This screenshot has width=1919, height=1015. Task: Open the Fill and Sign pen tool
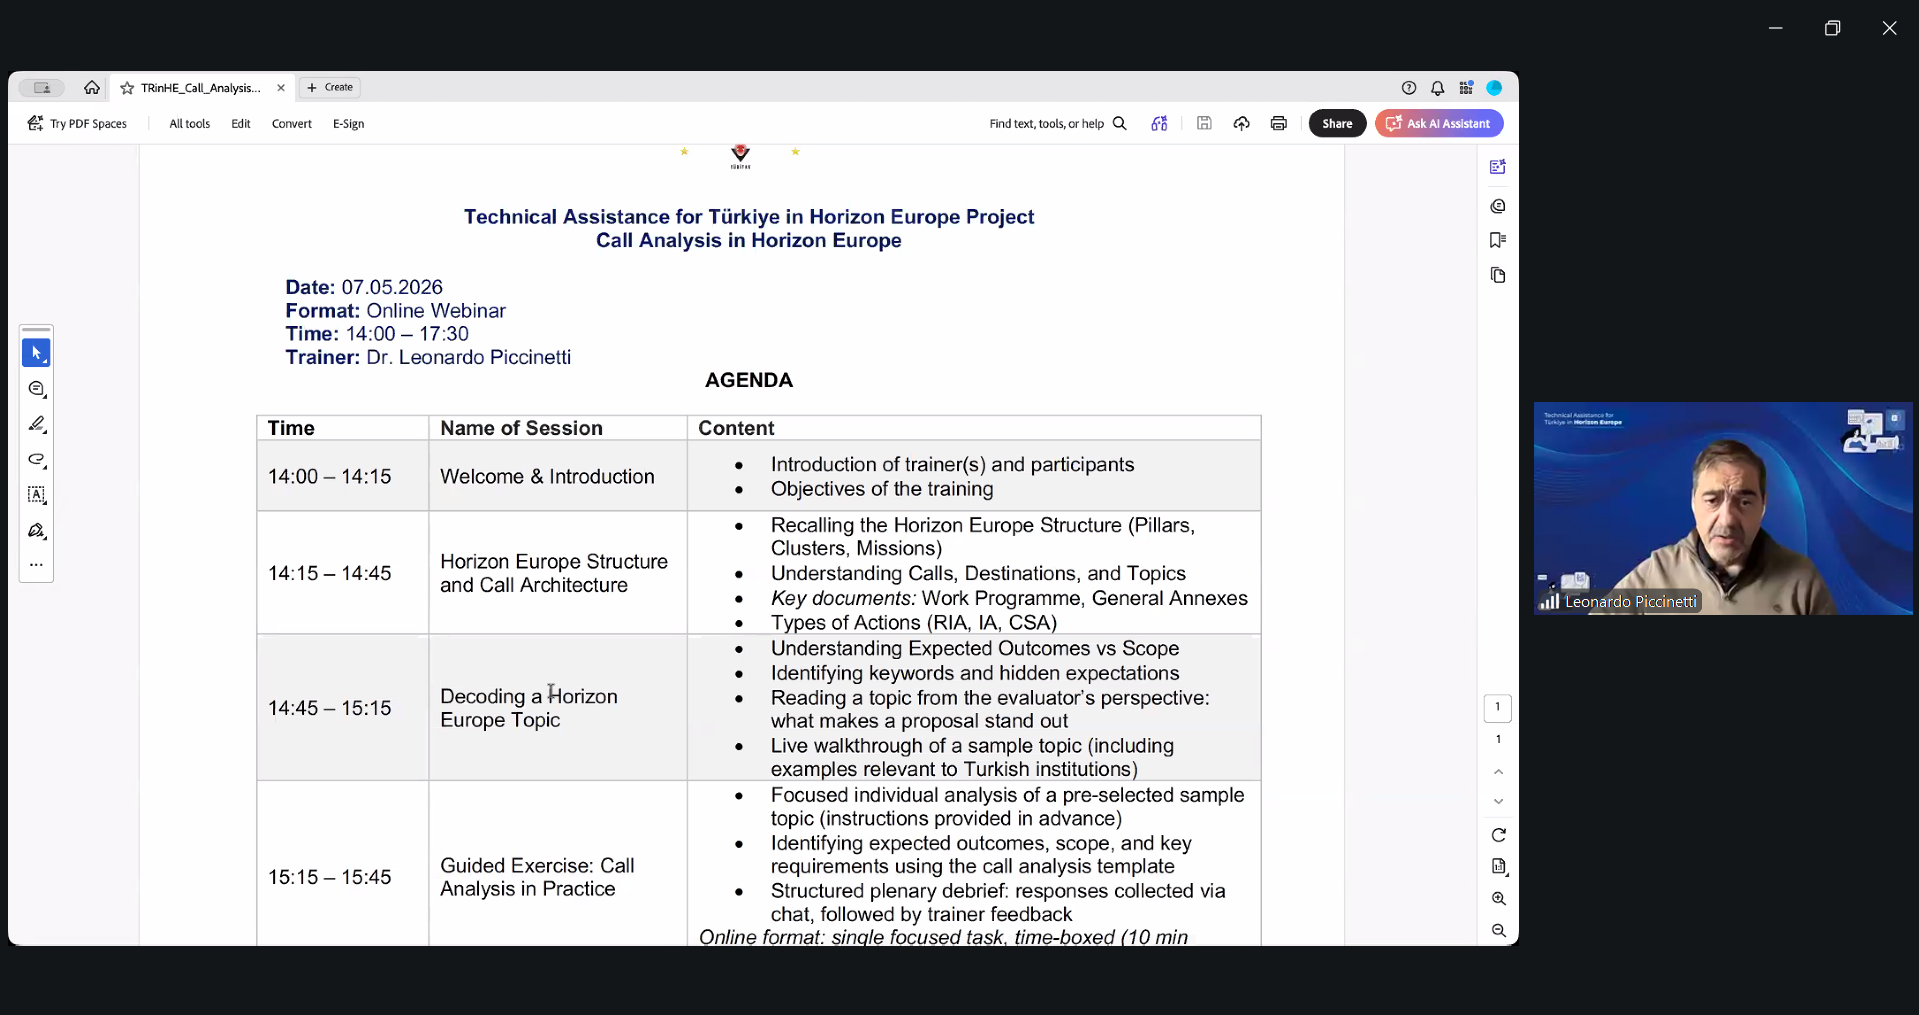click(x=37, y=531)
